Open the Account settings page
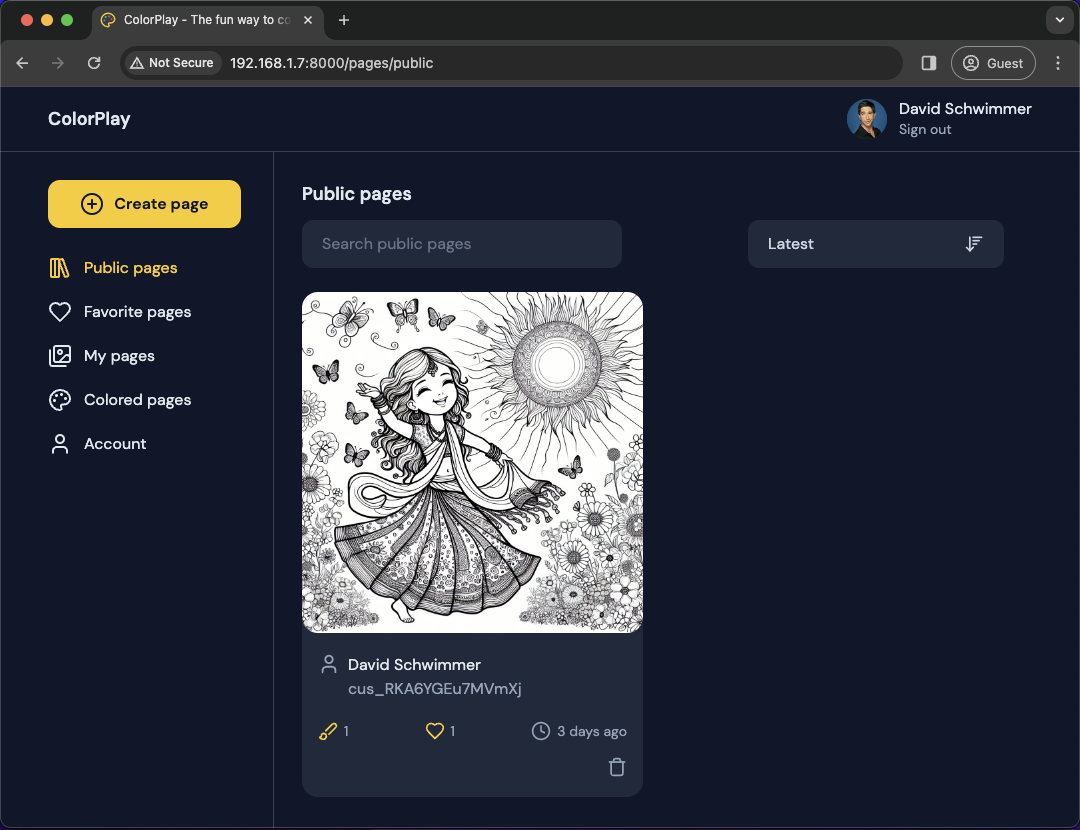1080x830 pixels. [115, 444]
